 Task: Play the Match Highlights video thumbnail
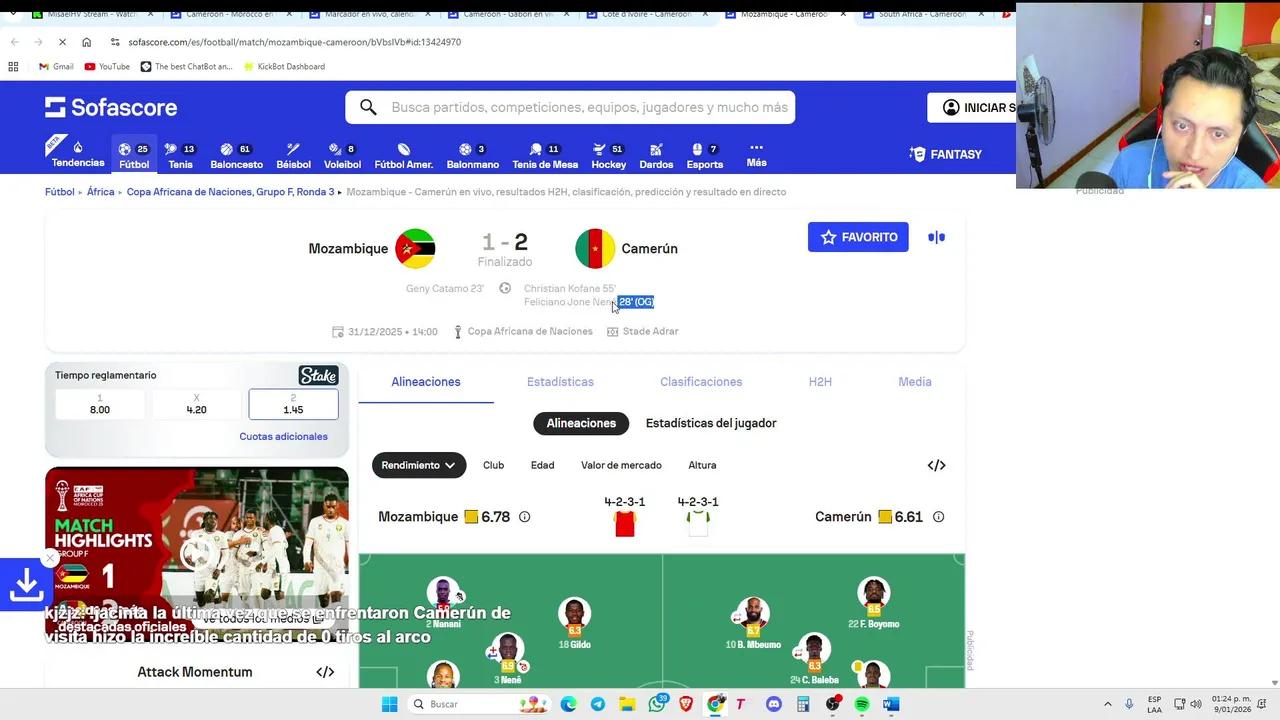[197, 553]
